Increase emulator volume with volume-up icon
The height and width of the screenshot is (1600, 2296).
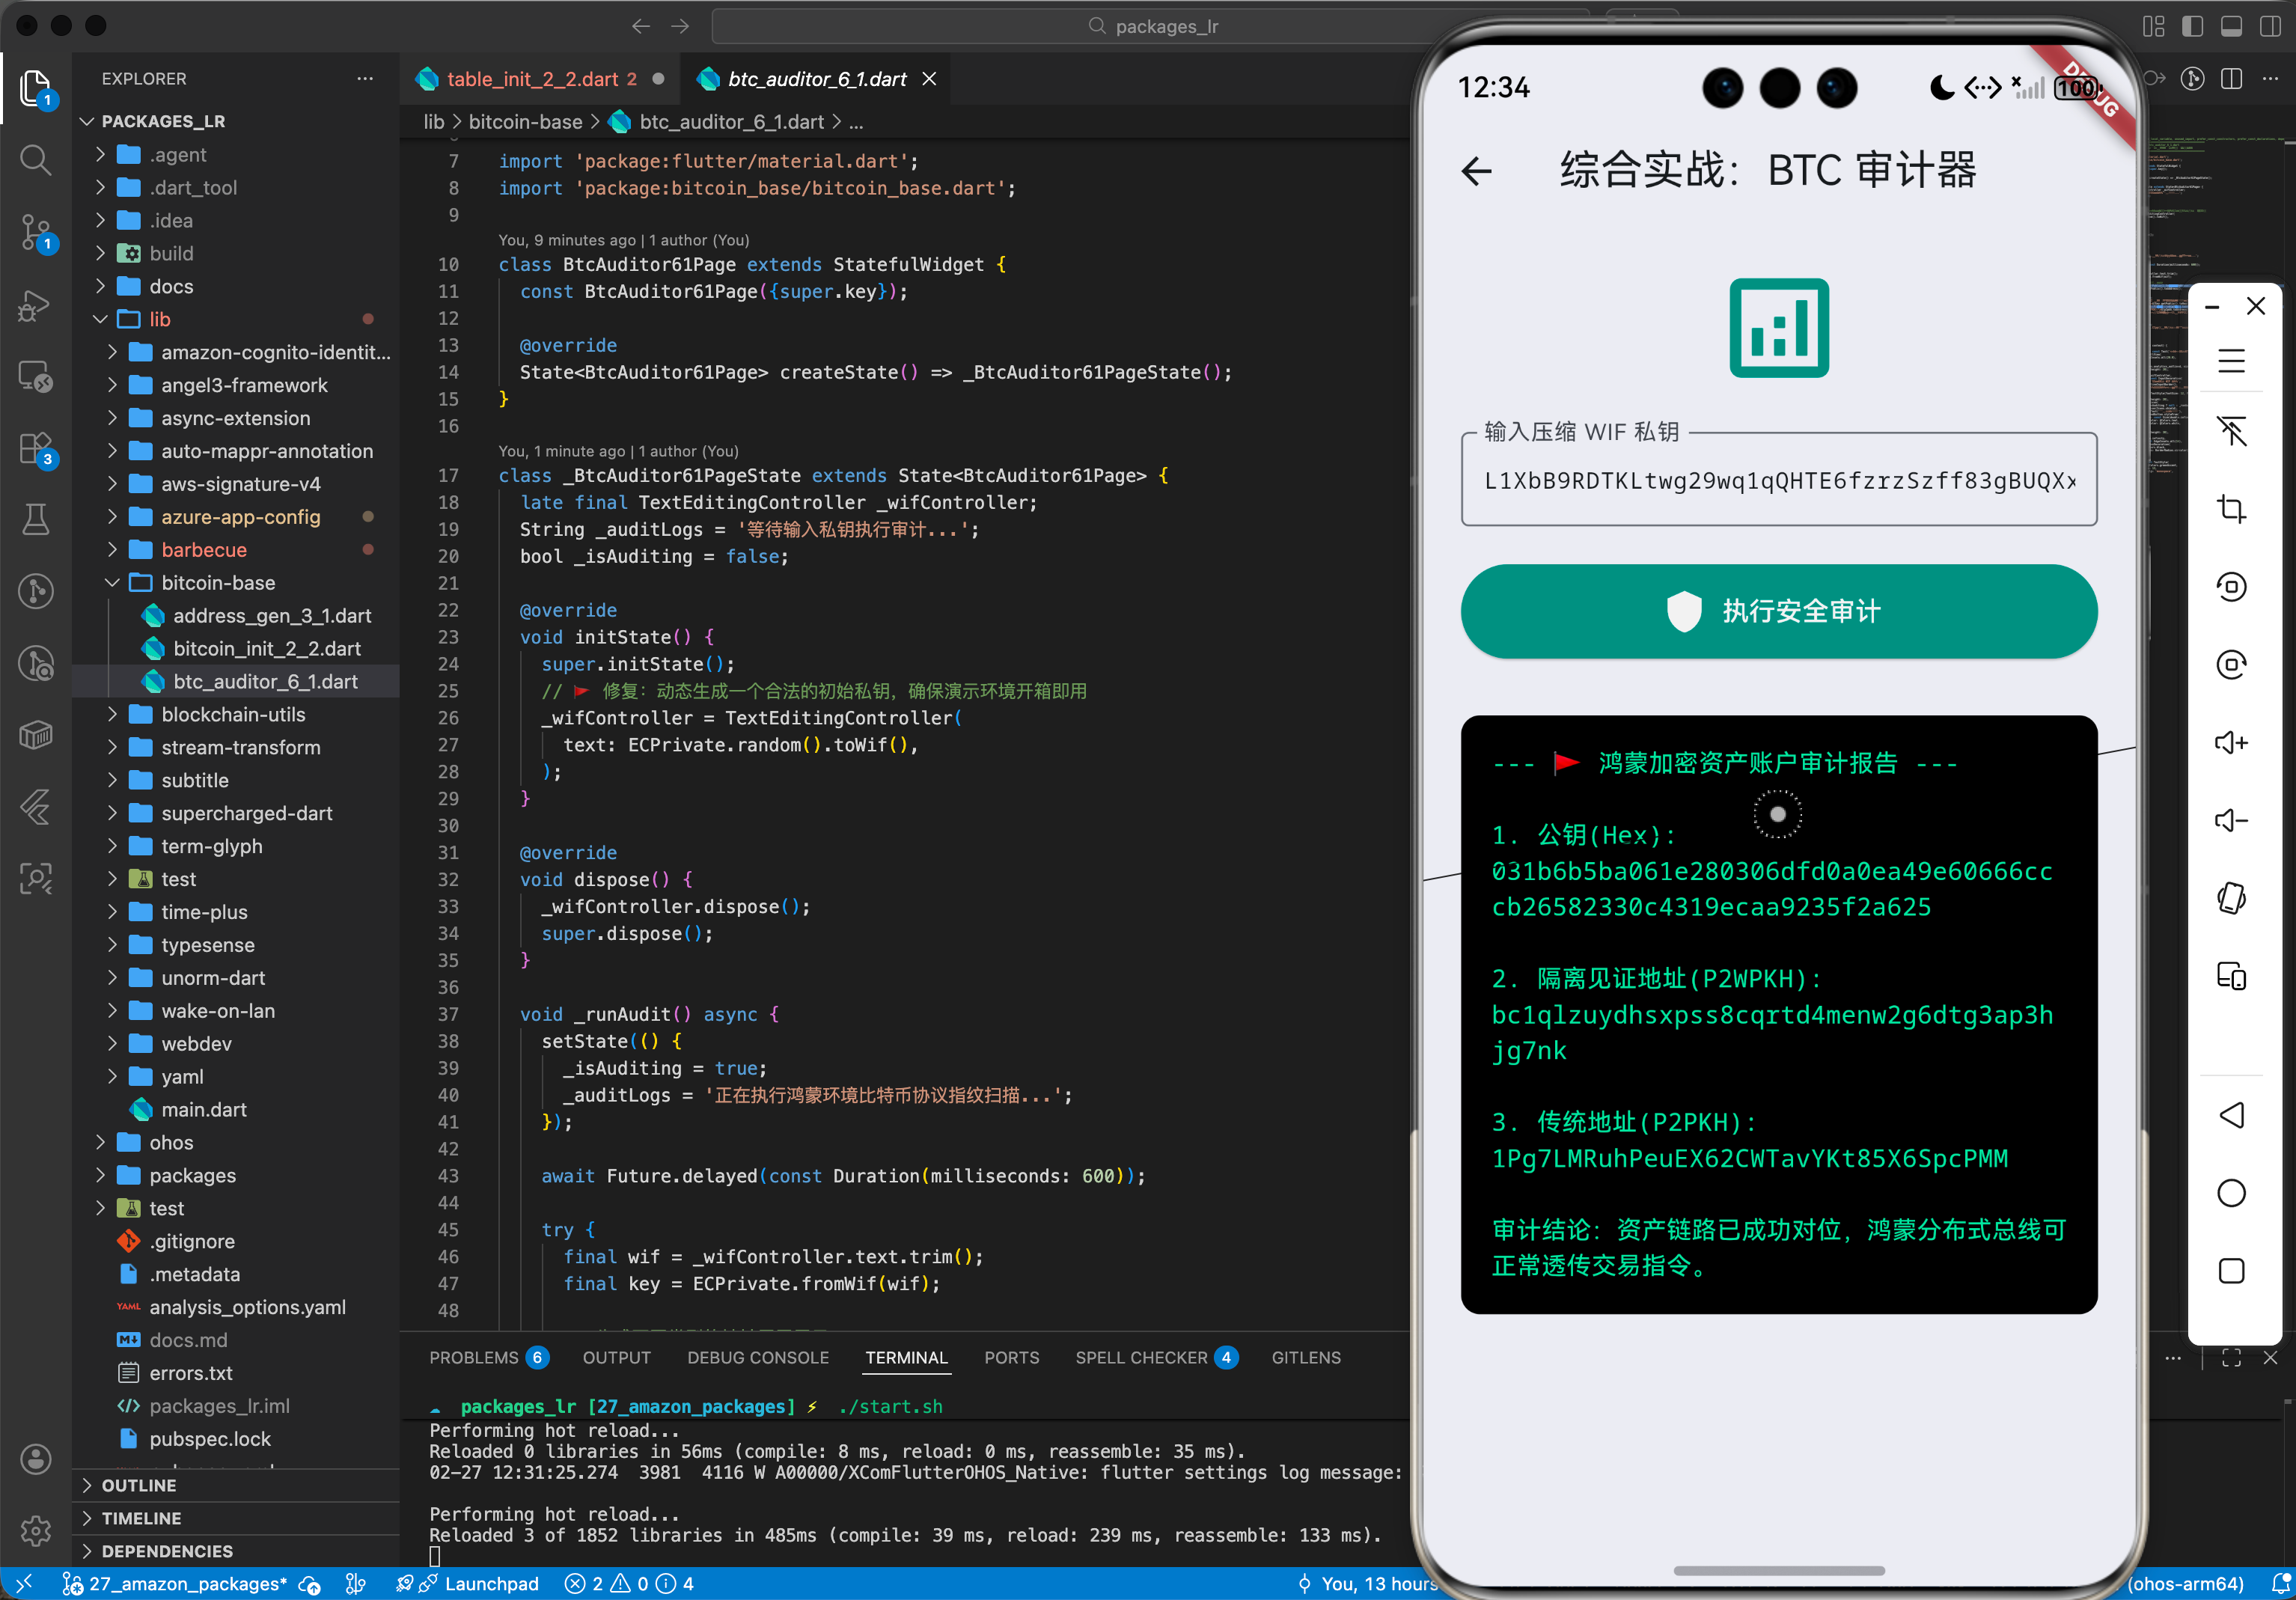[x=2231, y=742]
